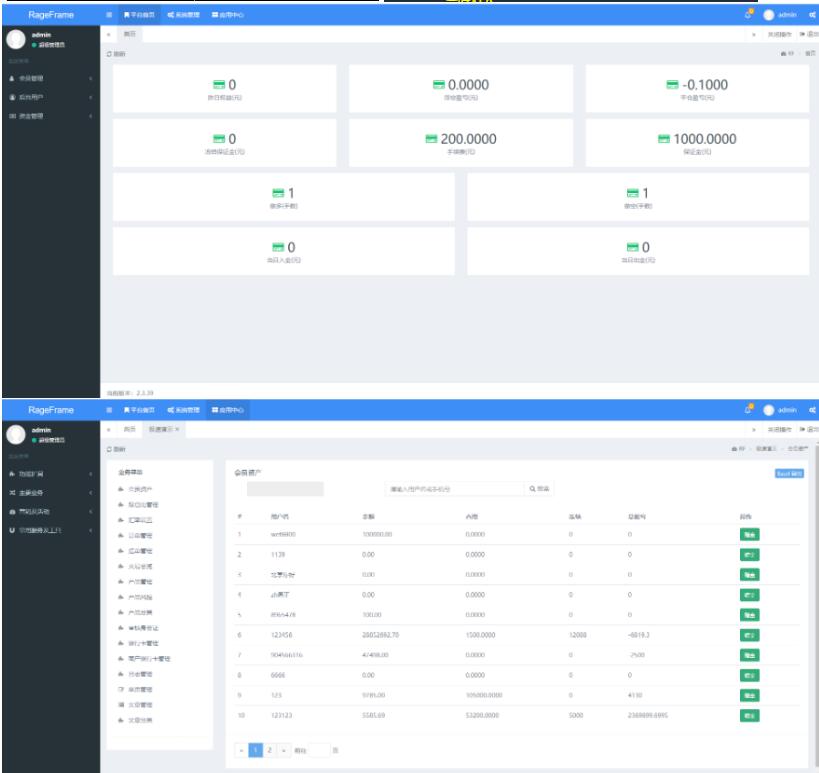Click the search button next to the username field
This screenshot has width=819, height=773.
click(x=539, y=489)
